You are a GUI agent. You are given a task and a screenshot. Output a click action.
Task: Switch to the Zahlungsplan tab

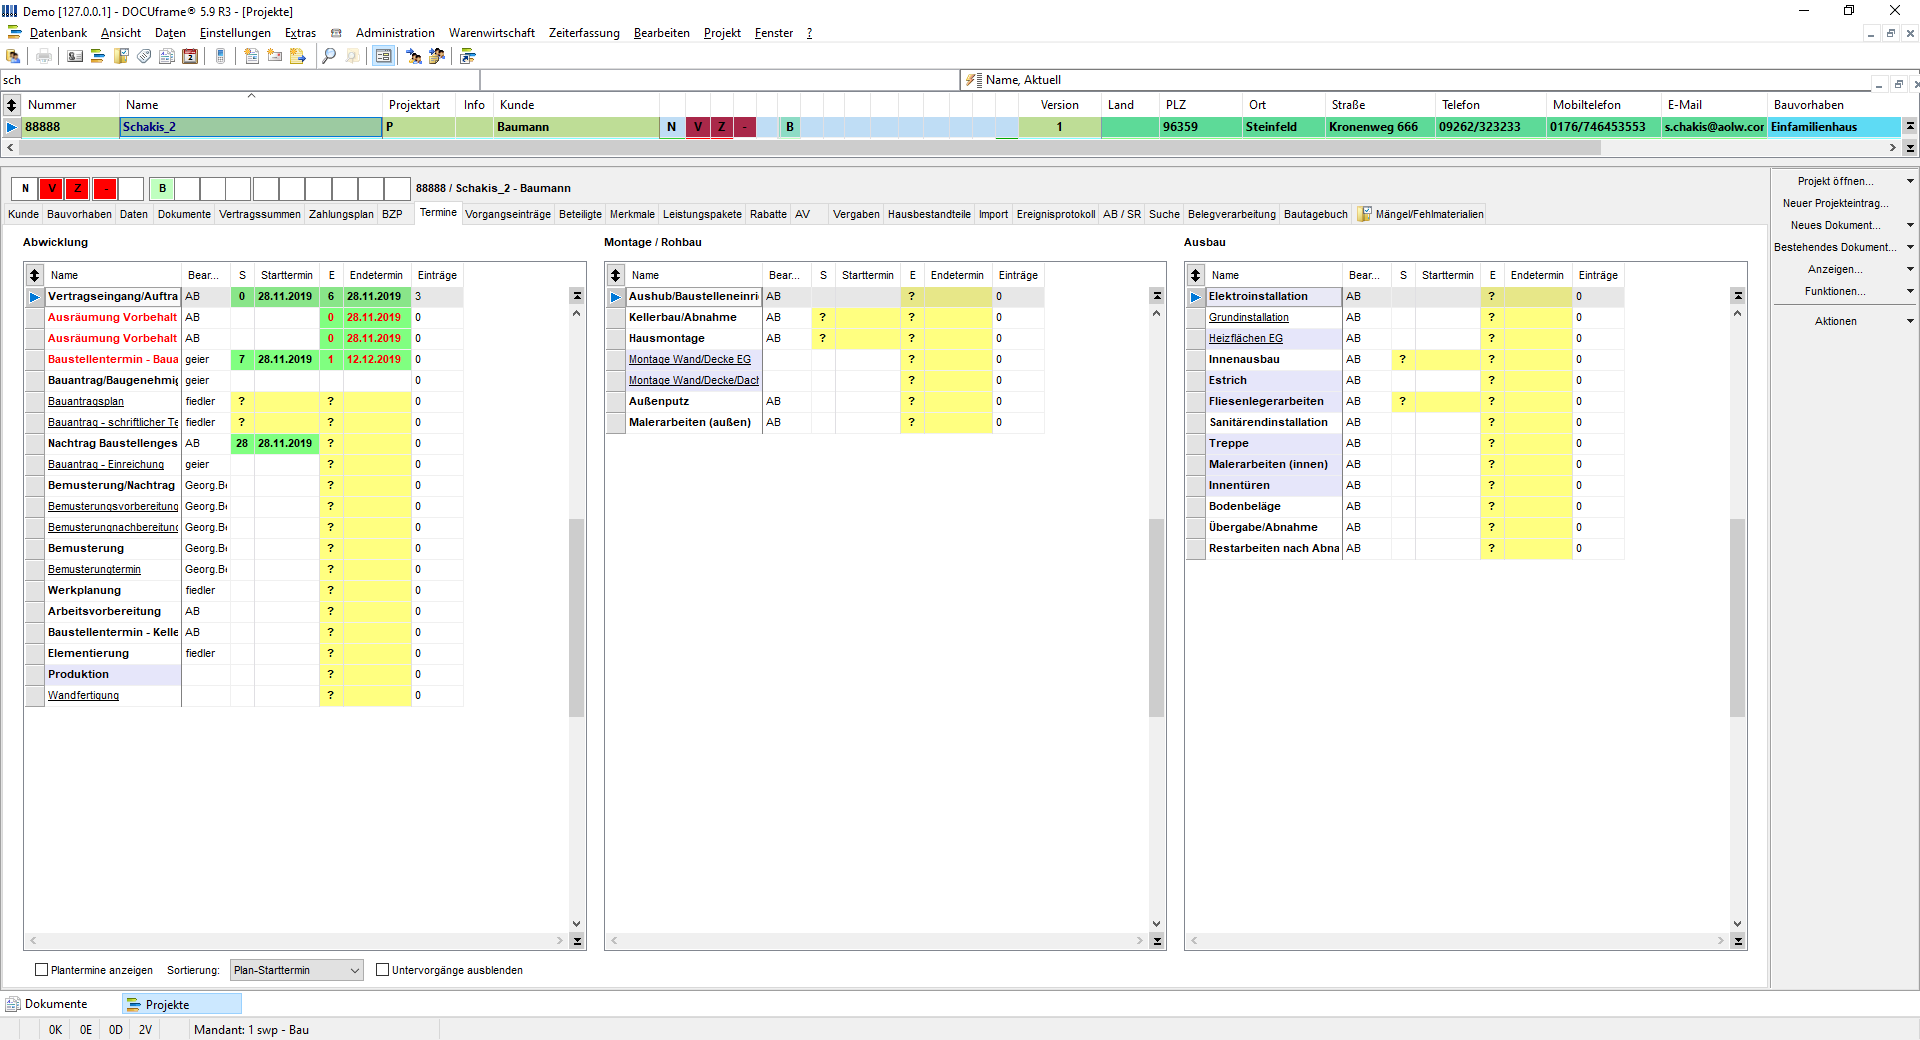coord(341,214)
